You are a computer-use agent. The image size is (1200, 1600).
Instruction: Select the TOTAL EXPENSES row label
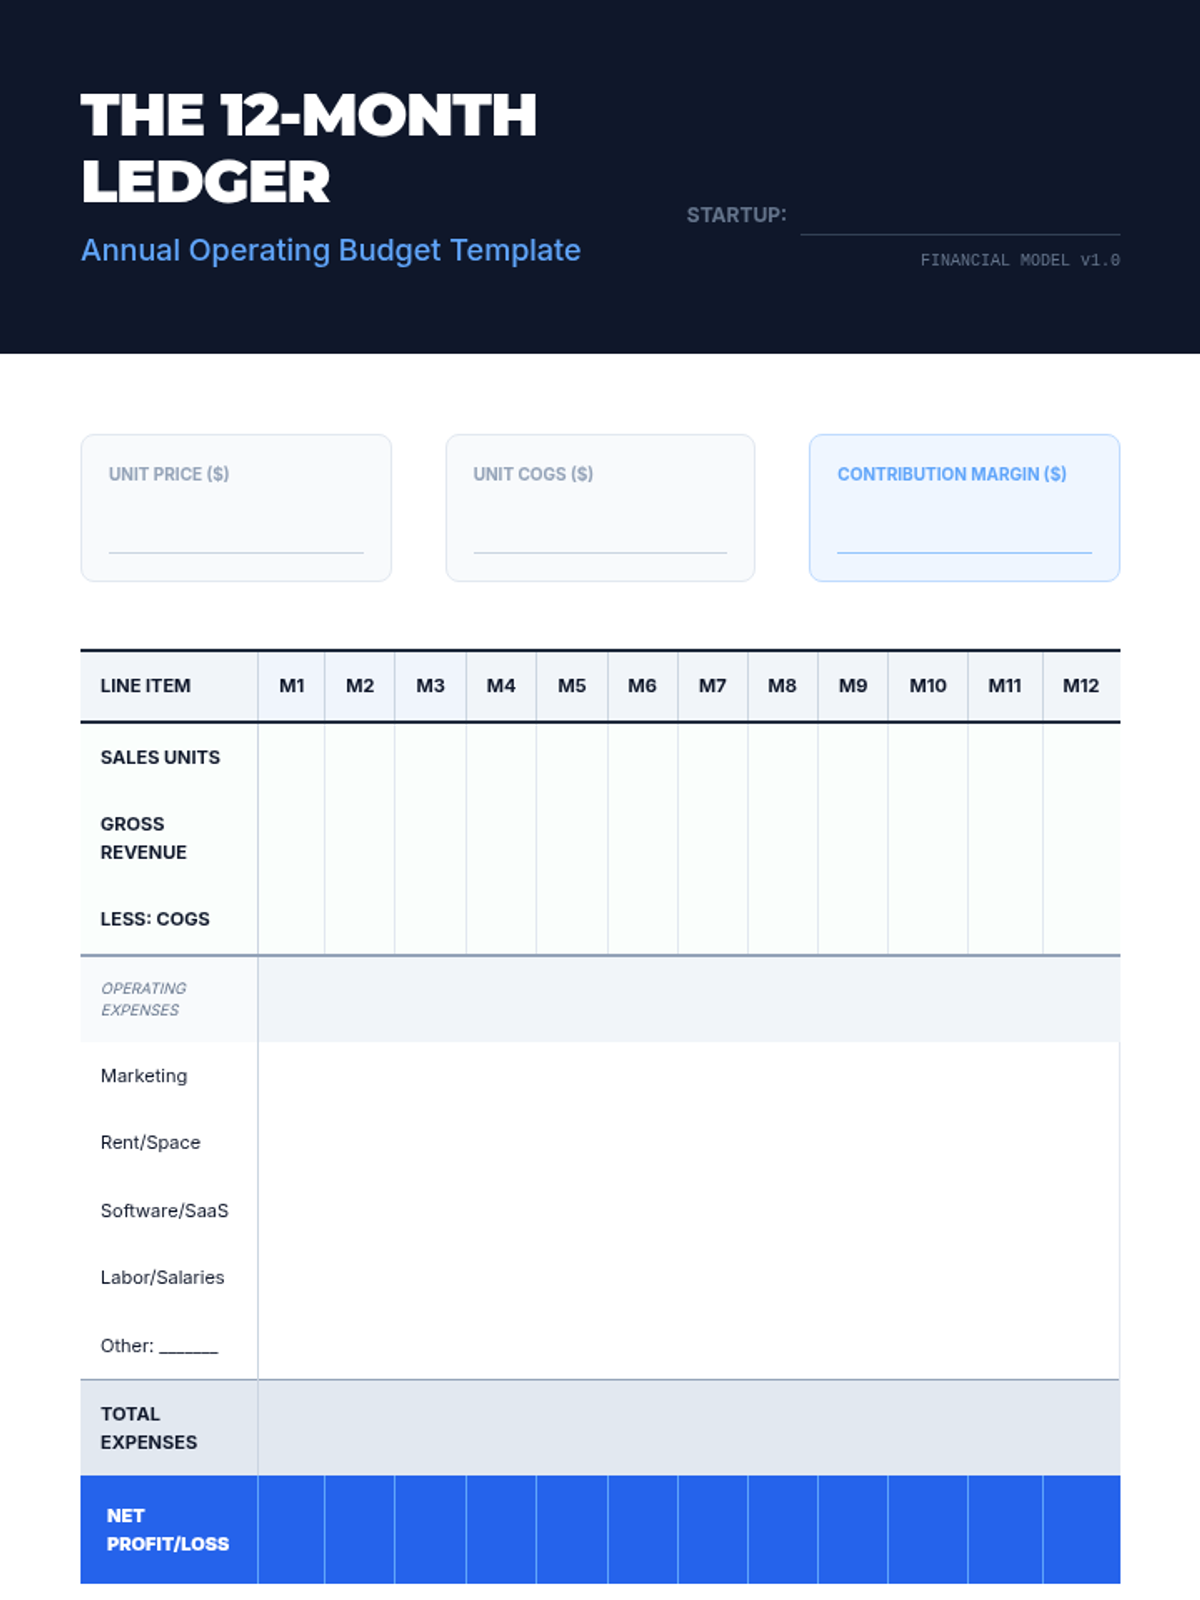click(148, 1428)
